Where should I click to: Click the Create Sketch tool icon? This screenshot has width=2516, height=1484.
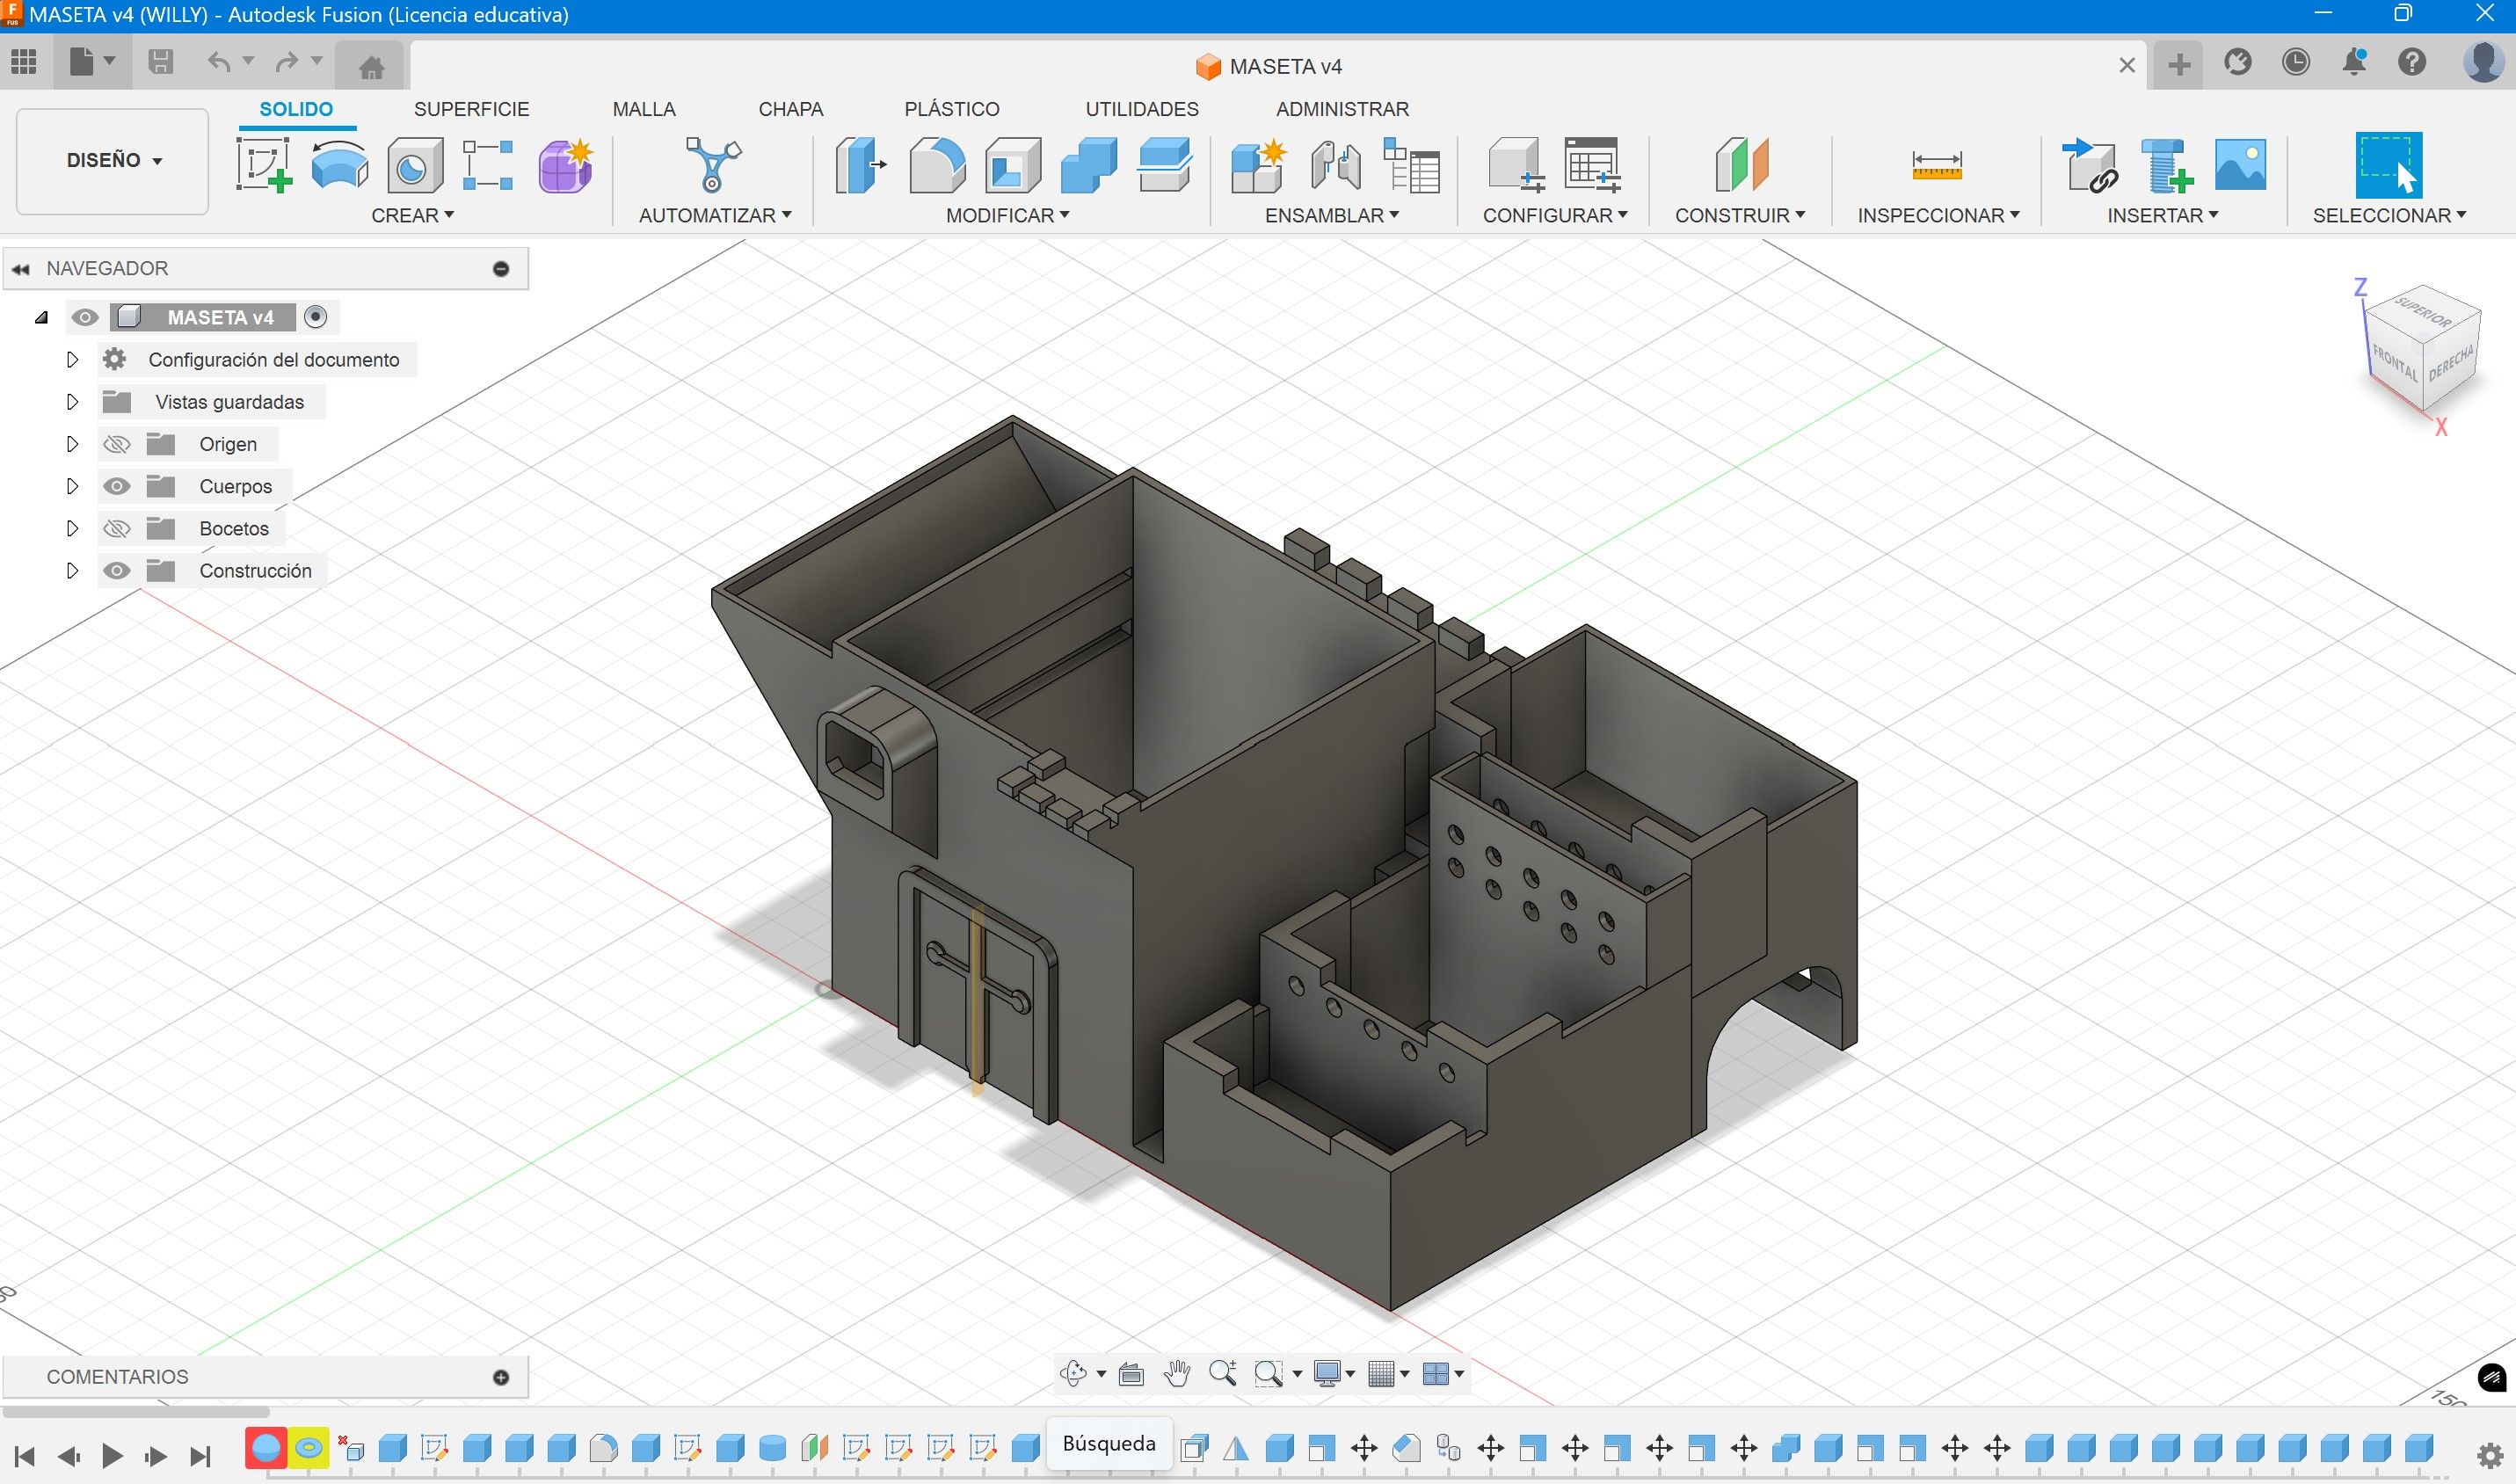tap(264, 165)
